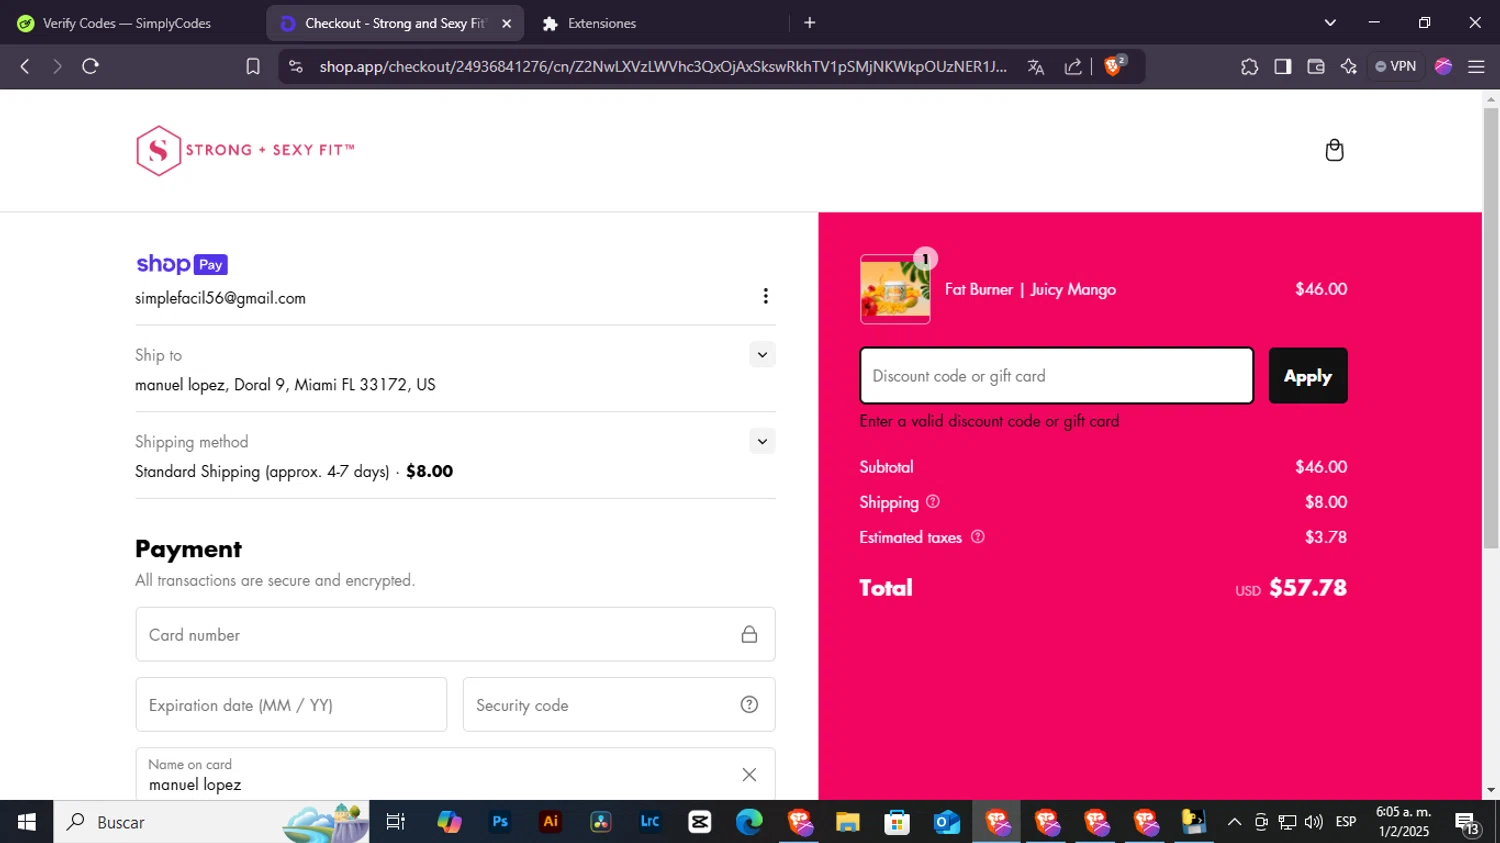Expand the Shipping method section
The image size is (1500, 843).
coord(762,441)
